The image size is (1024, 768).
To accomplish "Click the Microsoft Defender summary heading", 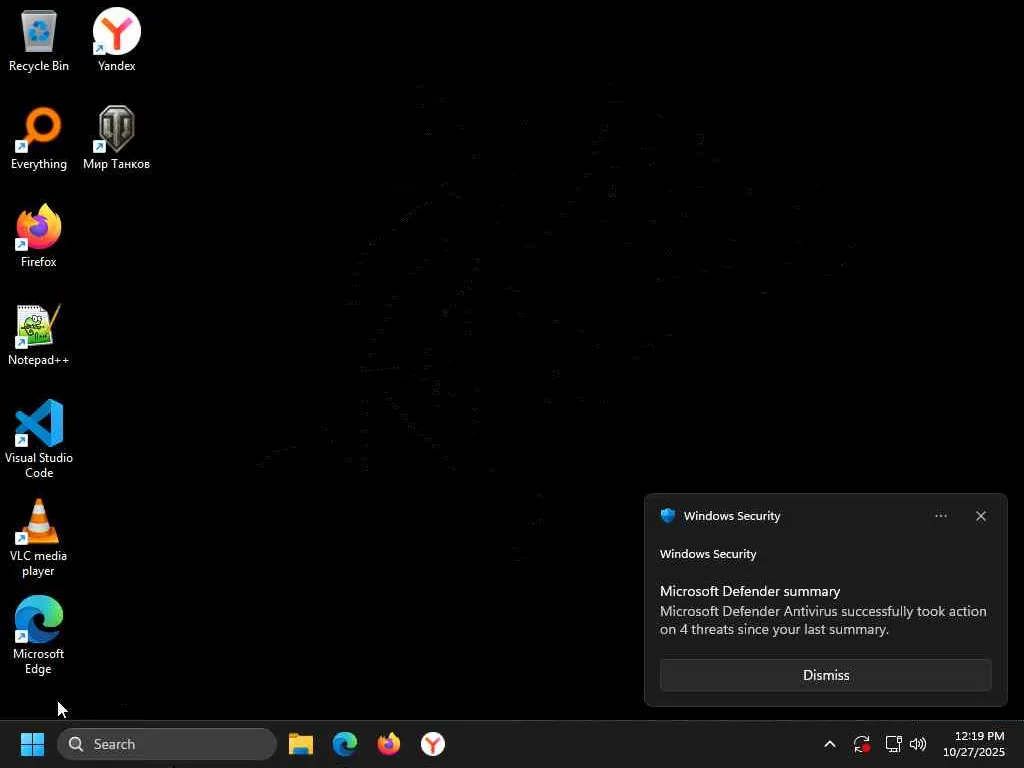I will coord(750,591).
